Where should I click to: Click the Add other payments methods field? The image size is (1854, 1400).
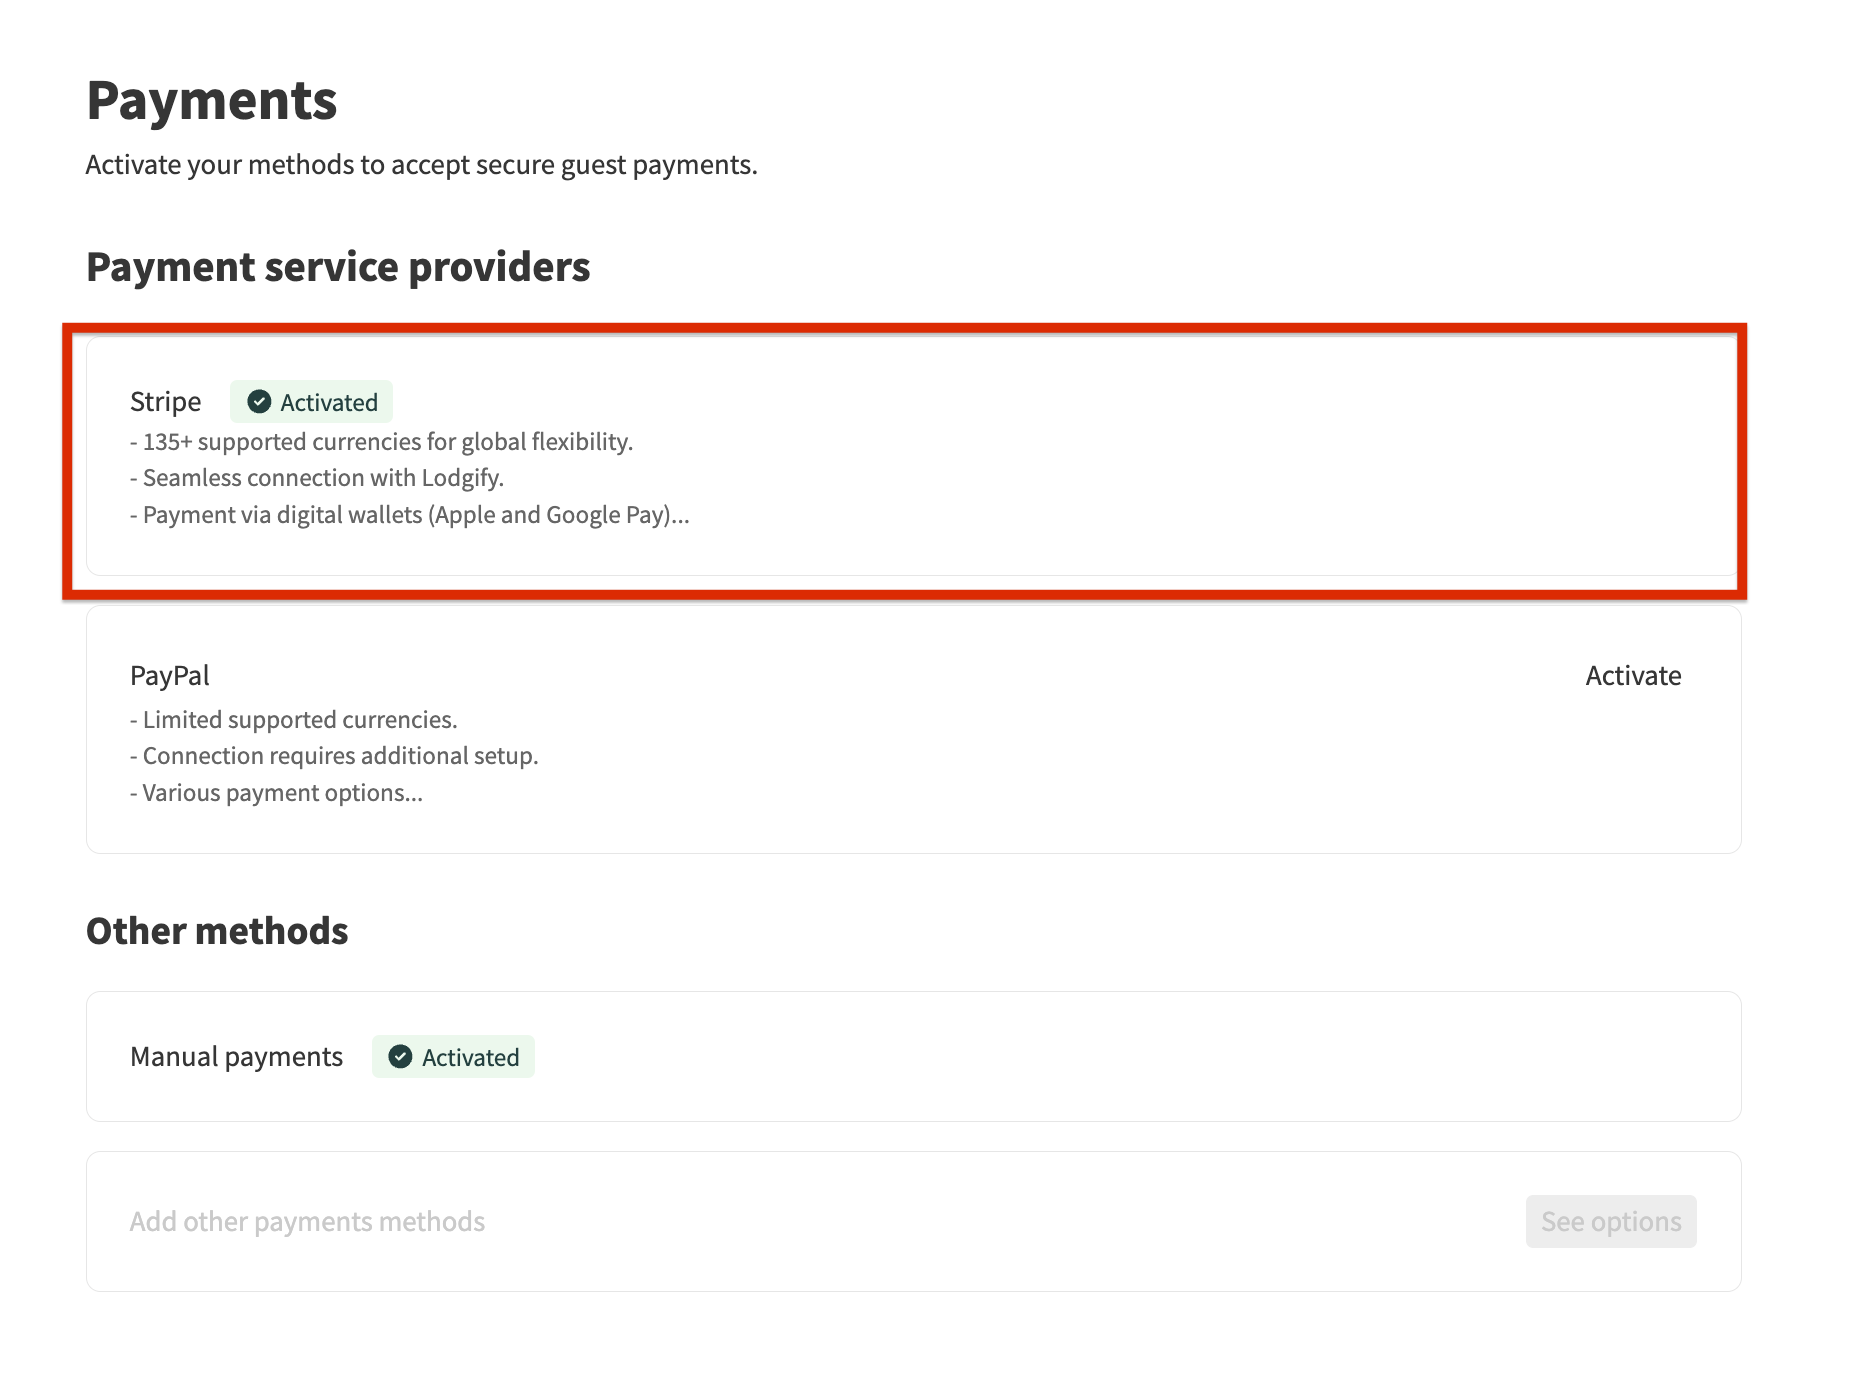306,1221
